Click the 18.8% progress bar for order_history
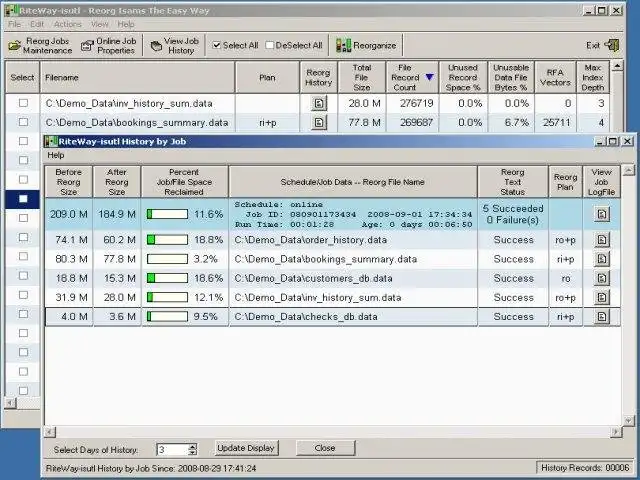This screenshot has height=480, width=640. pyautogui.click(x=167, y=240)
